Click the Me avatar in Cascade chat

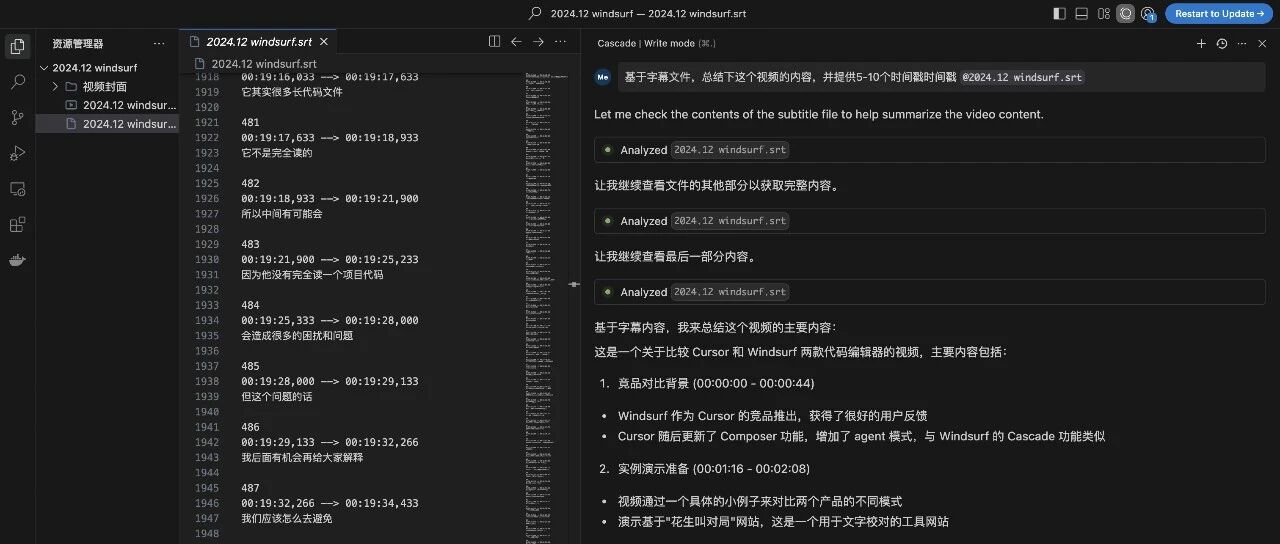[x=603, y=77]
